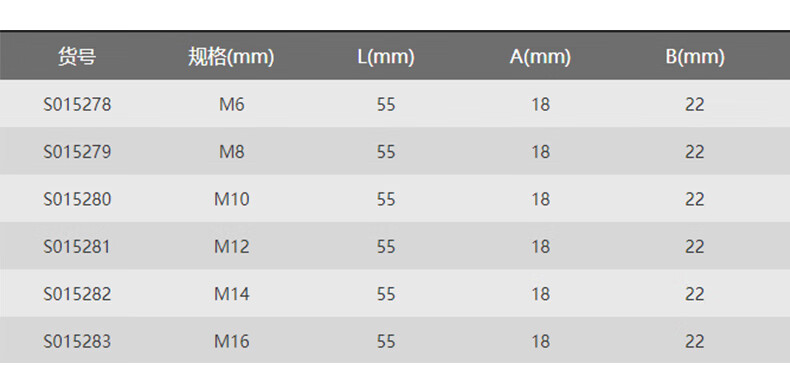Click the B(mm) column header

(695, 57)
